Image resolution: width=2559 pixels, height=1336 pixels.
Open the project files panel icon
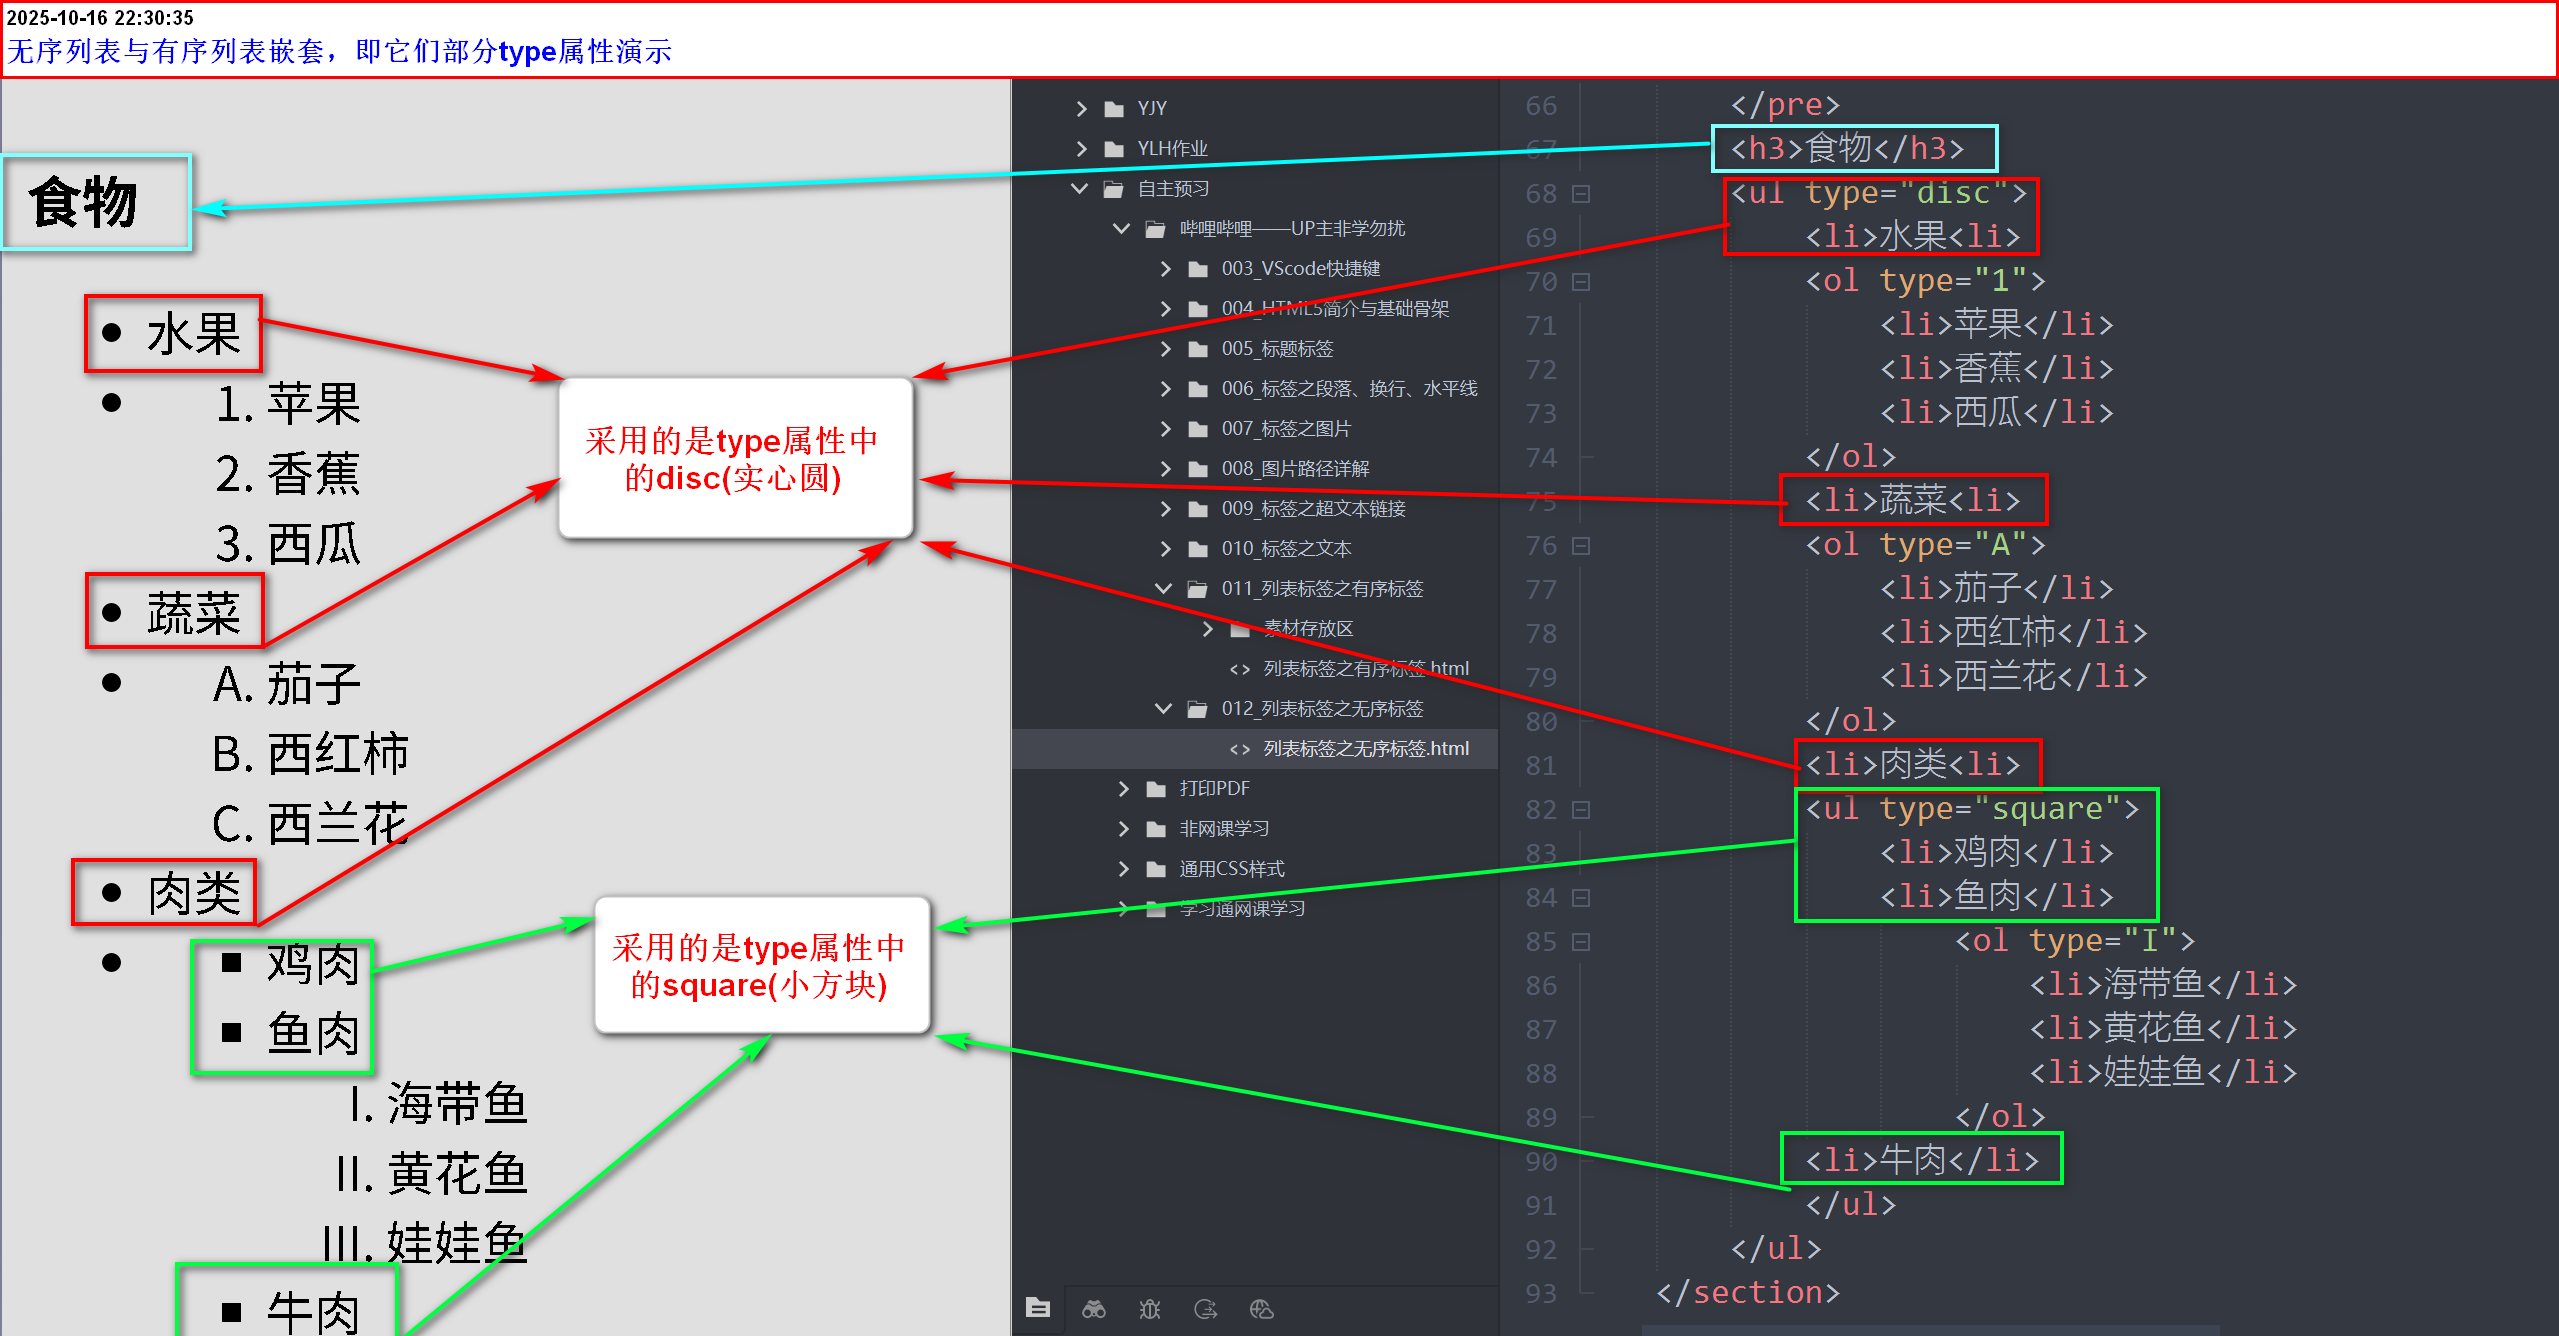(1038, 1308)
